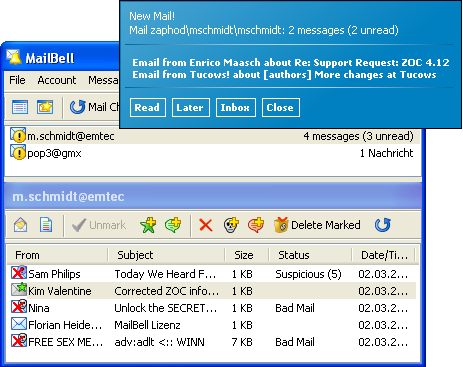The width and height of the screenshot is (463, 367).
Task: Click the skull blacklist sender icon
Action: click(231, 225)
